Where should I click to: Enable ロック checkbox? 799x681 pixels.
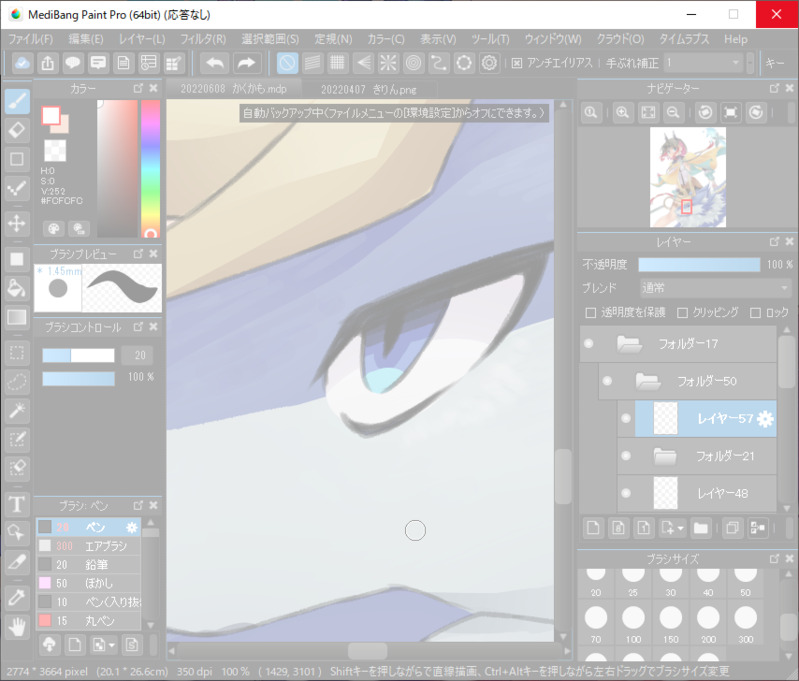[756, 313]
